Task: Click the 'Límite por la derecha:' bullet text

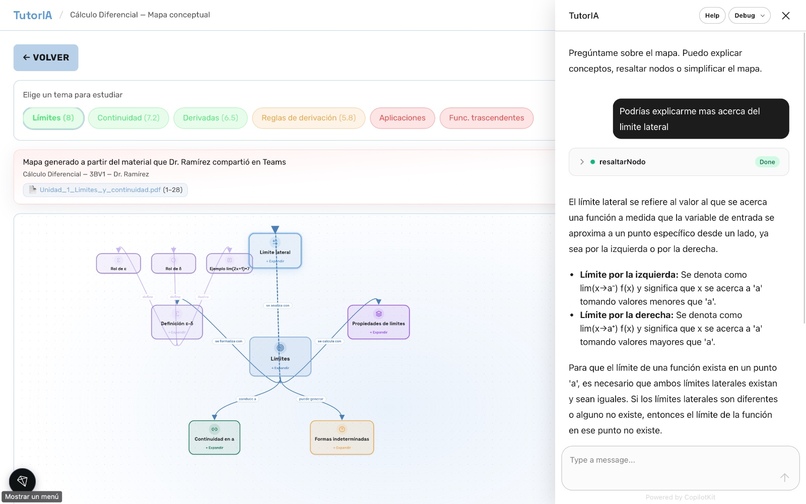Action: pyautogui.click(x=627, y=315)
